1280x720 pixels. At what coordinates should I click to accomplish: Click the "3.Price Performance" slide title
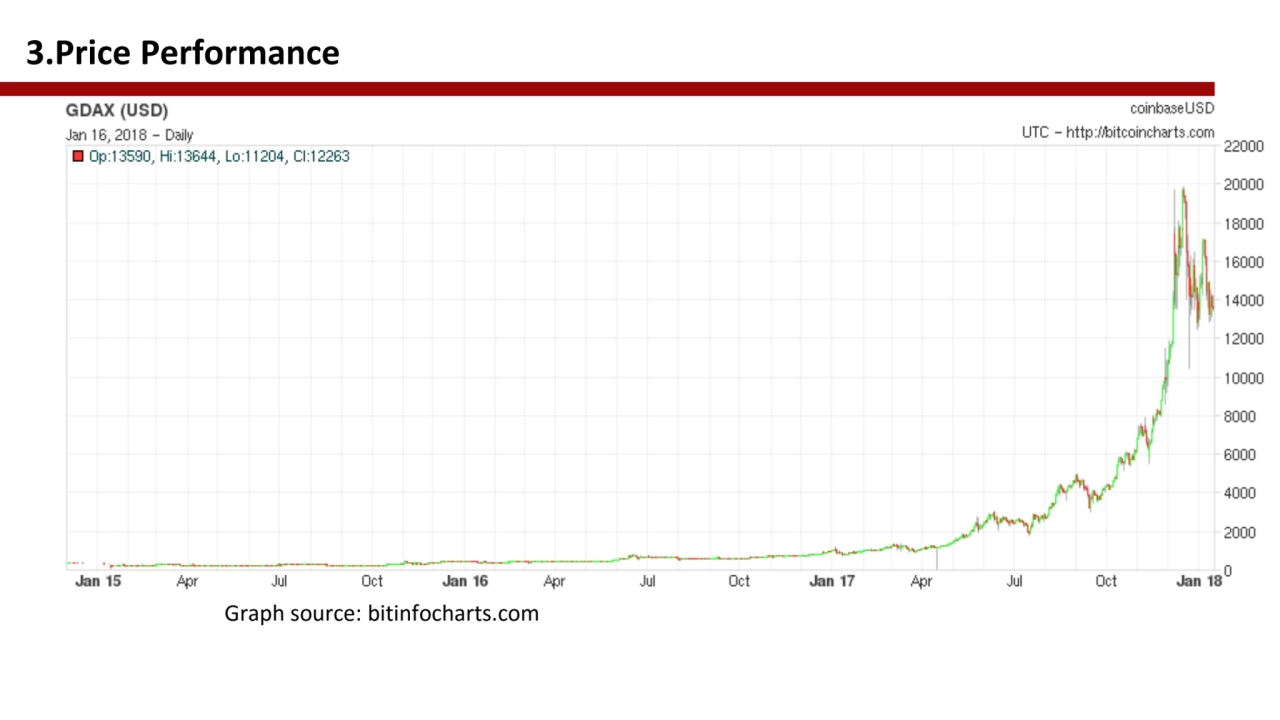click(x=183, y=52)
